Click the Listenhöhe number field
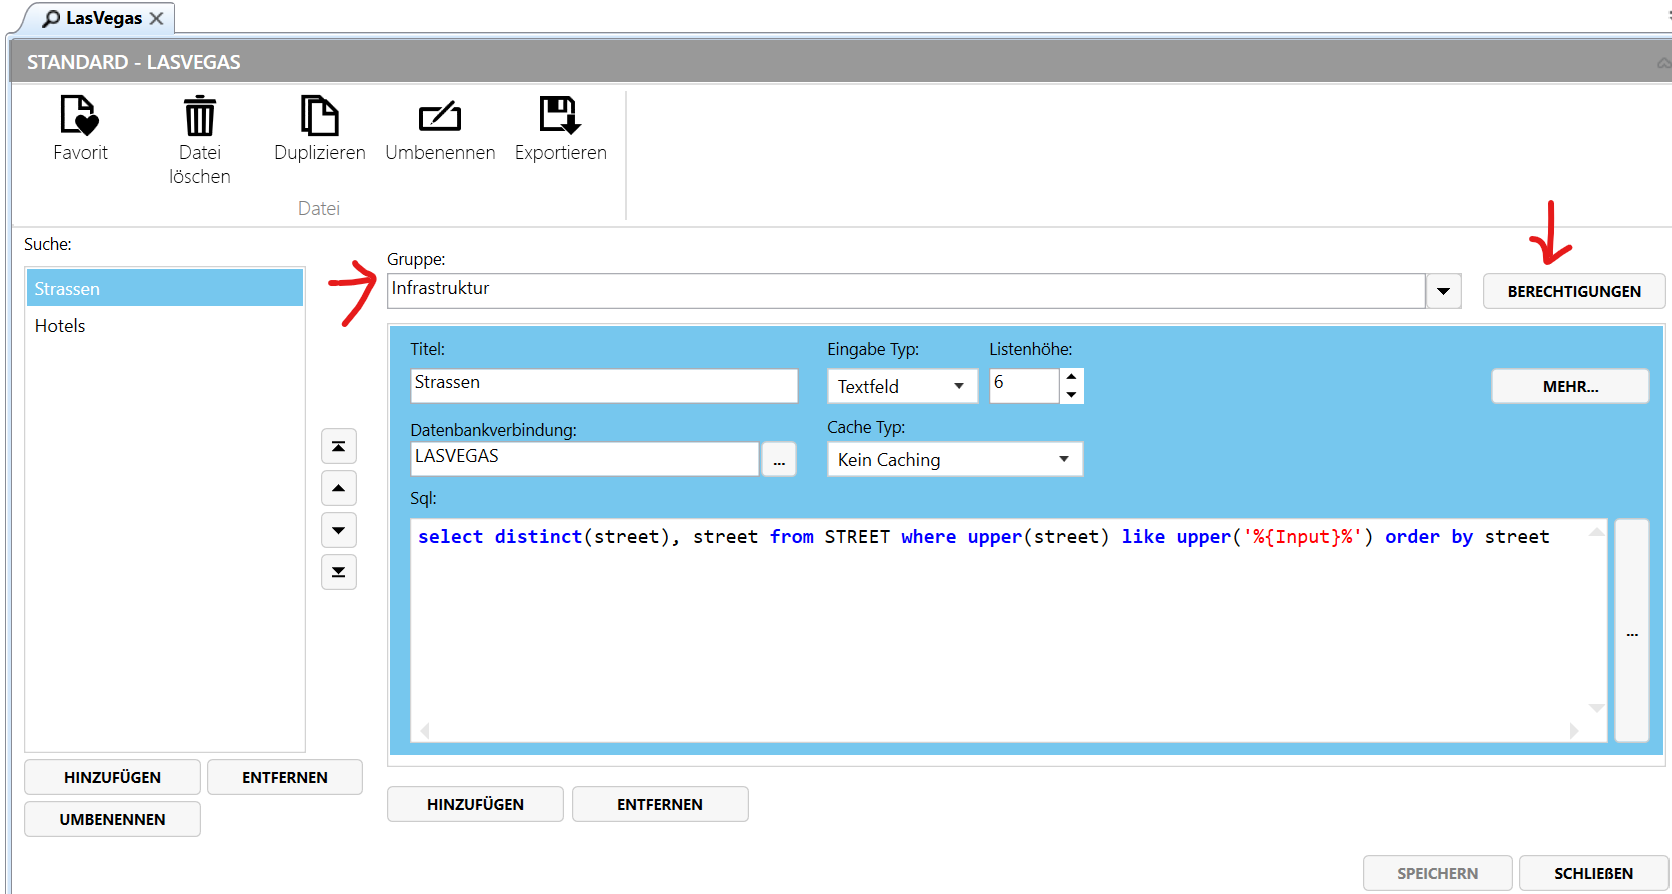Viewport: 1672px width, 894px height. 1024,385
